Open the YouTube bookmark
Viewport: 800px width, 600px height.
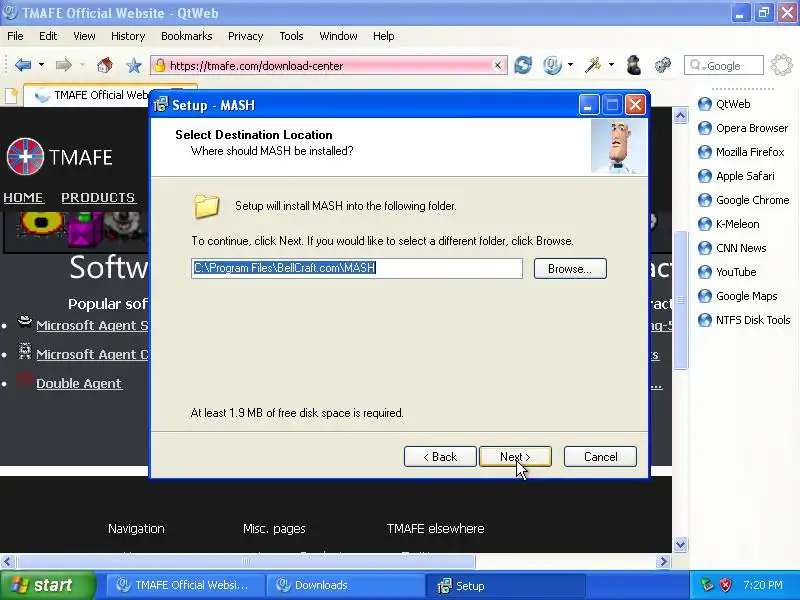coord(727,272)
